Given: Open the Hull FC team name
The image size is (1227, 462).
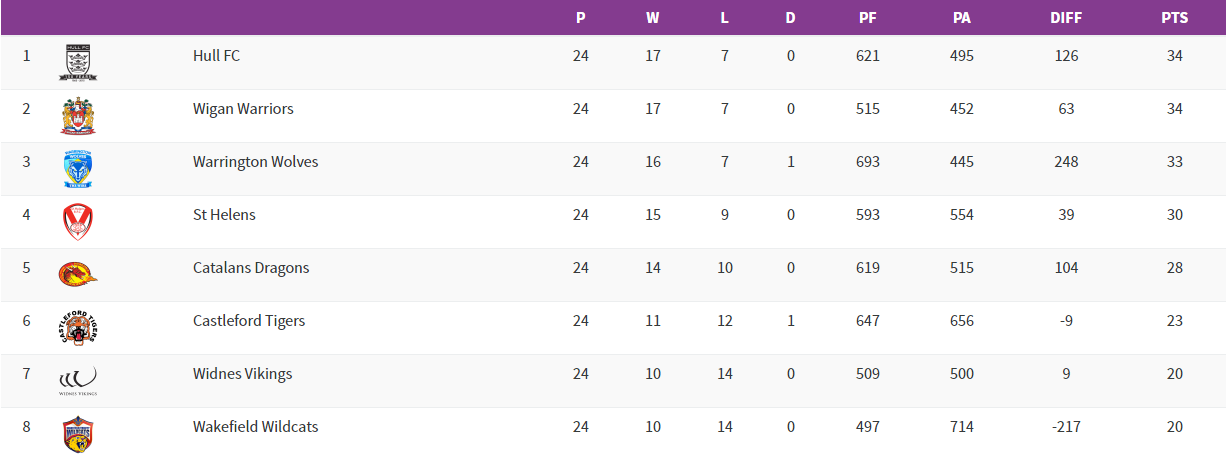Looking at the screenshot, I should [x=216, y=56].
